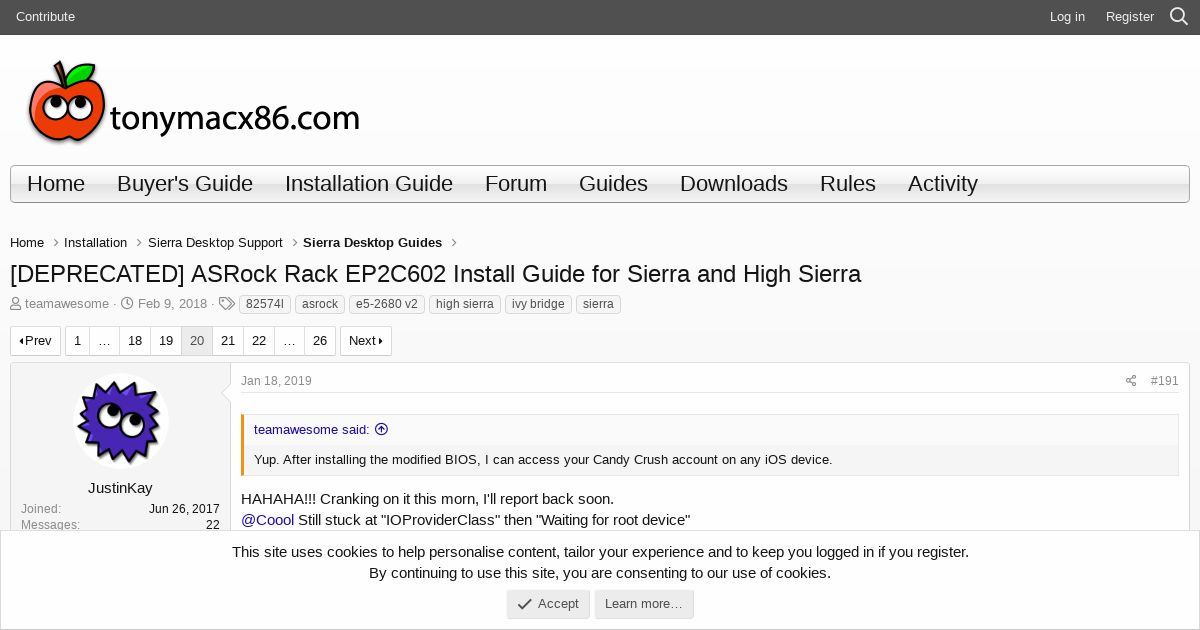The height and width of the screenshot is (630, 1200).
Task: Open post number #191 permalink
Action: 1164,381
